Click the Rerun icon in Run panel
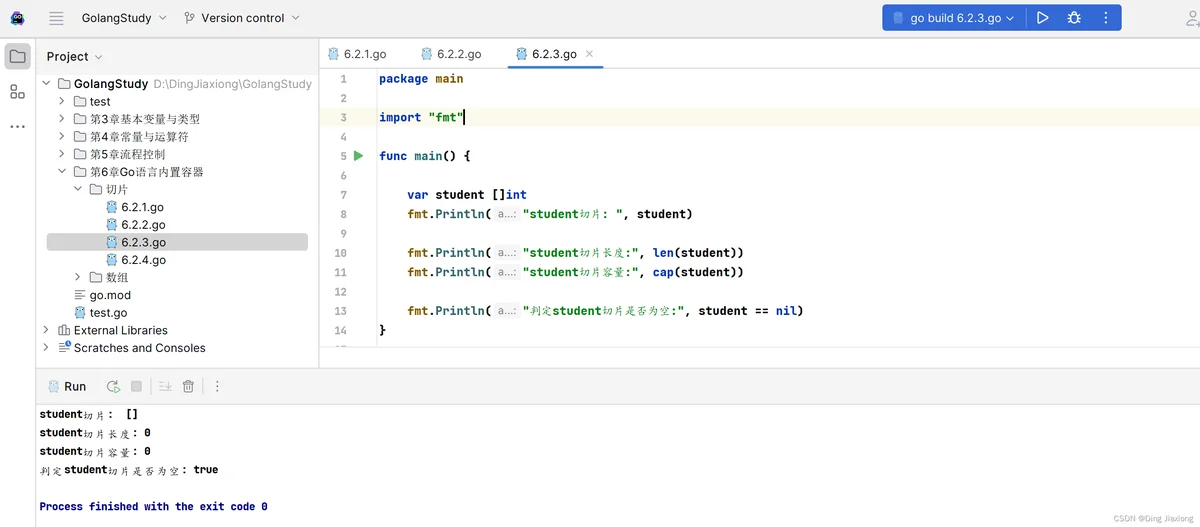1200x527 pixels. click(113, 386)
